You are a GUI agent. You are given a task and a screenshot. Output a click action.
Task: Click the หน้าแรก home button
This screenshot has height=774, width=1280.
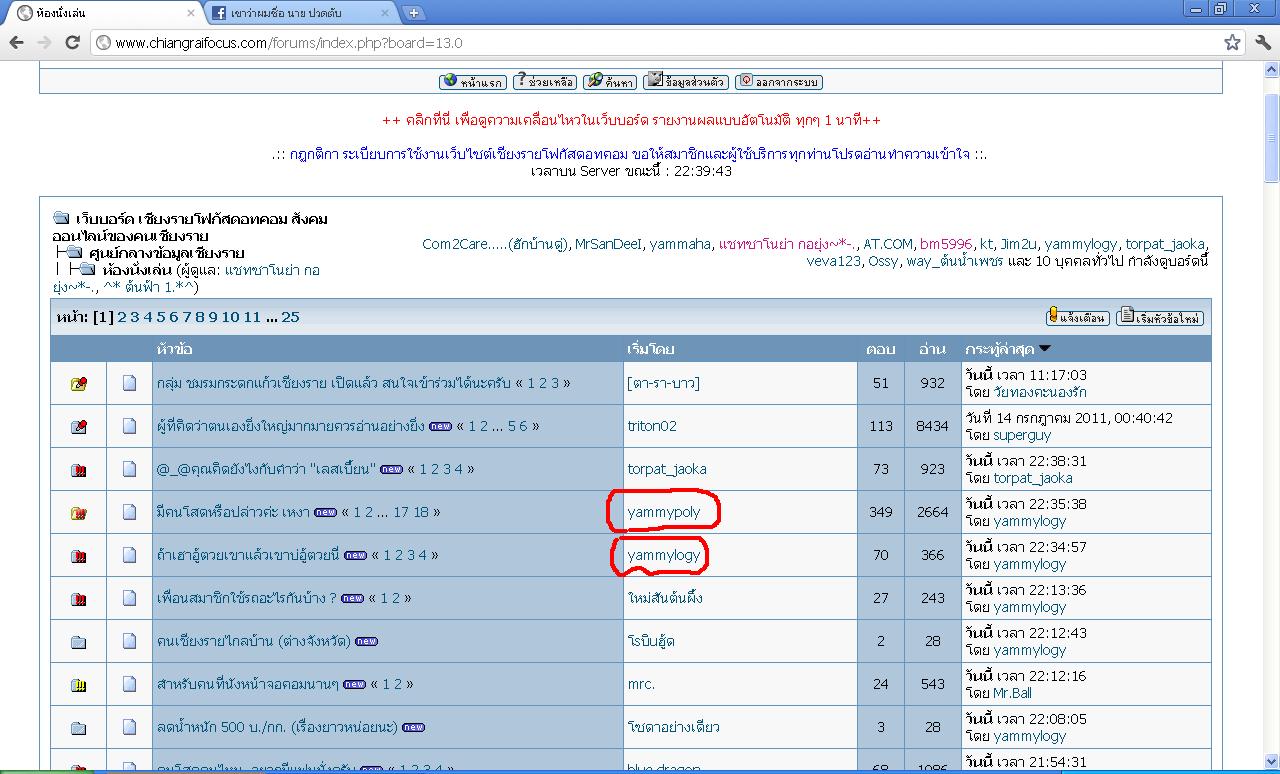473,82
